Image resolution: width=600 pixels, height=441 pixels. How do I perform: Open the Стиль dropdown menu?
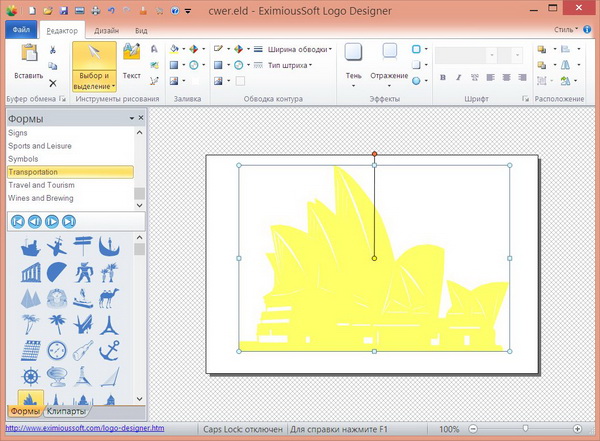(566, 31)
